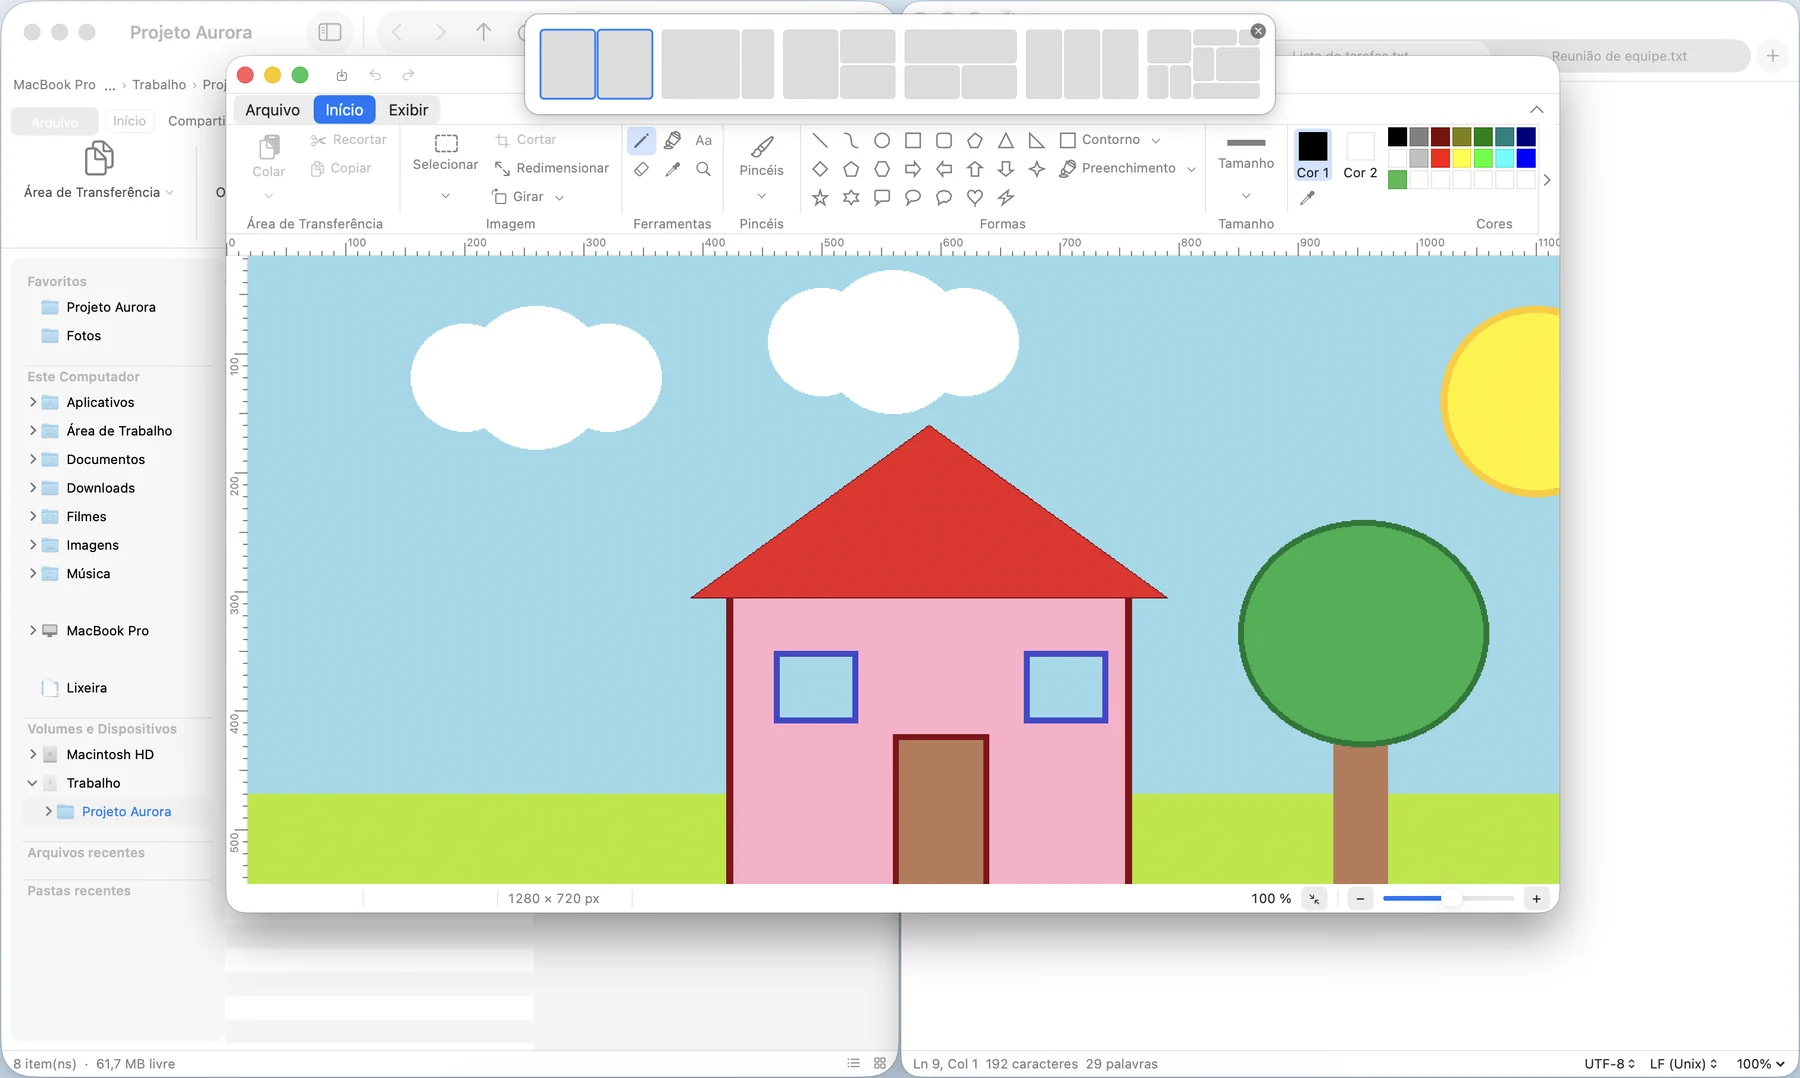The width and height of the screenshot is (1800, 1078).
Task: Add a new tab in text editor
Action: (1773, 56)
